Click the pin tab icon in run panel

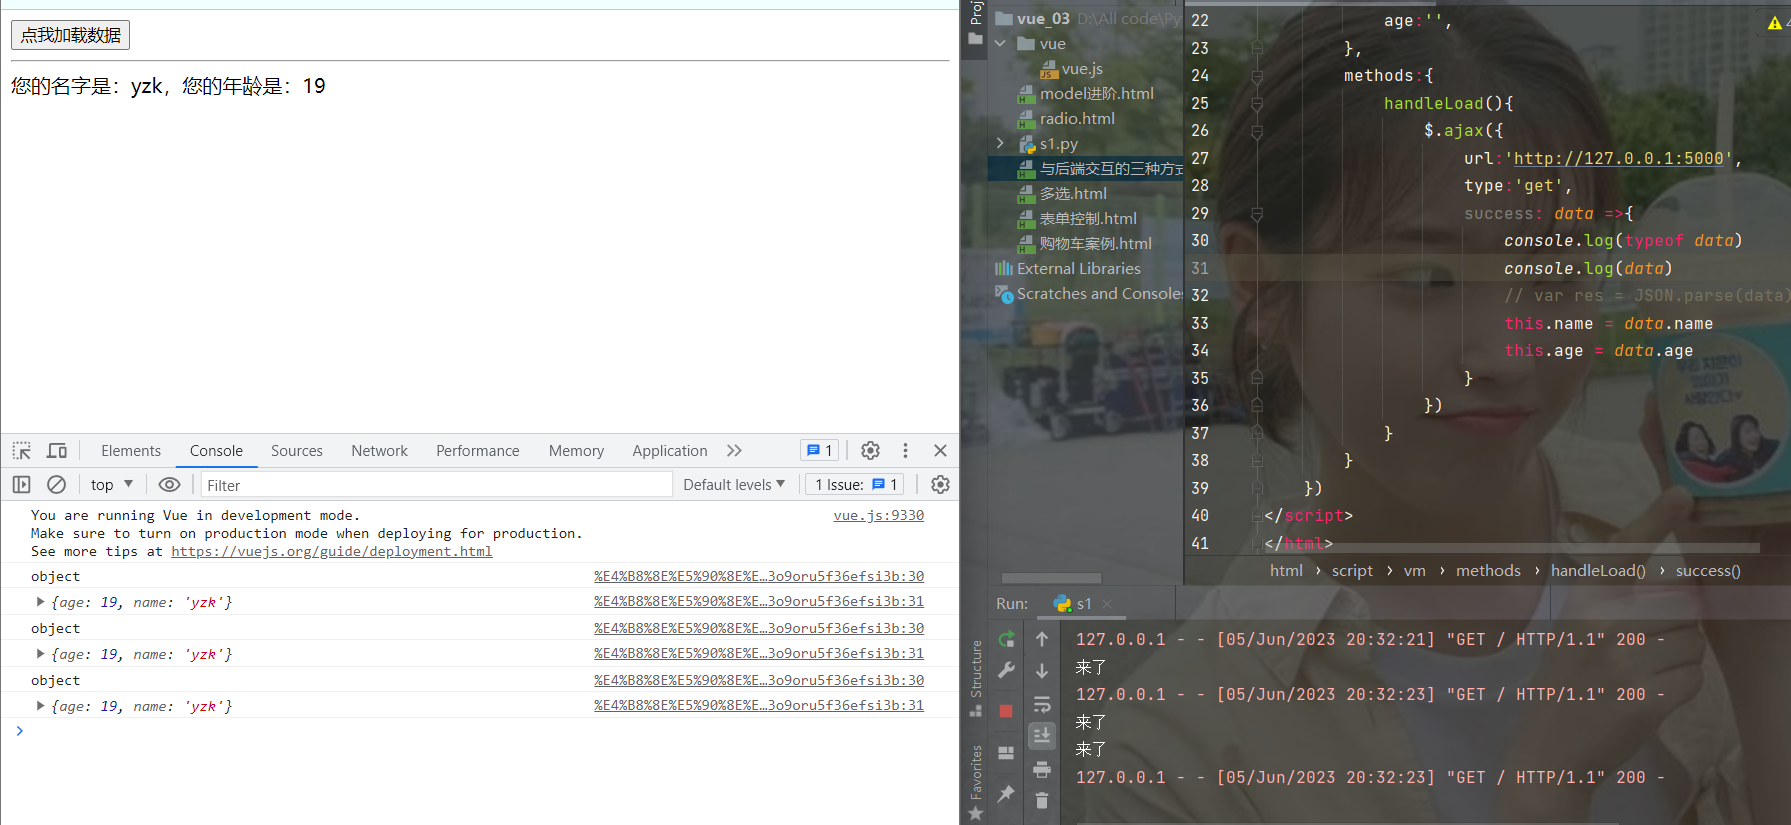(x=1006, y=794)
